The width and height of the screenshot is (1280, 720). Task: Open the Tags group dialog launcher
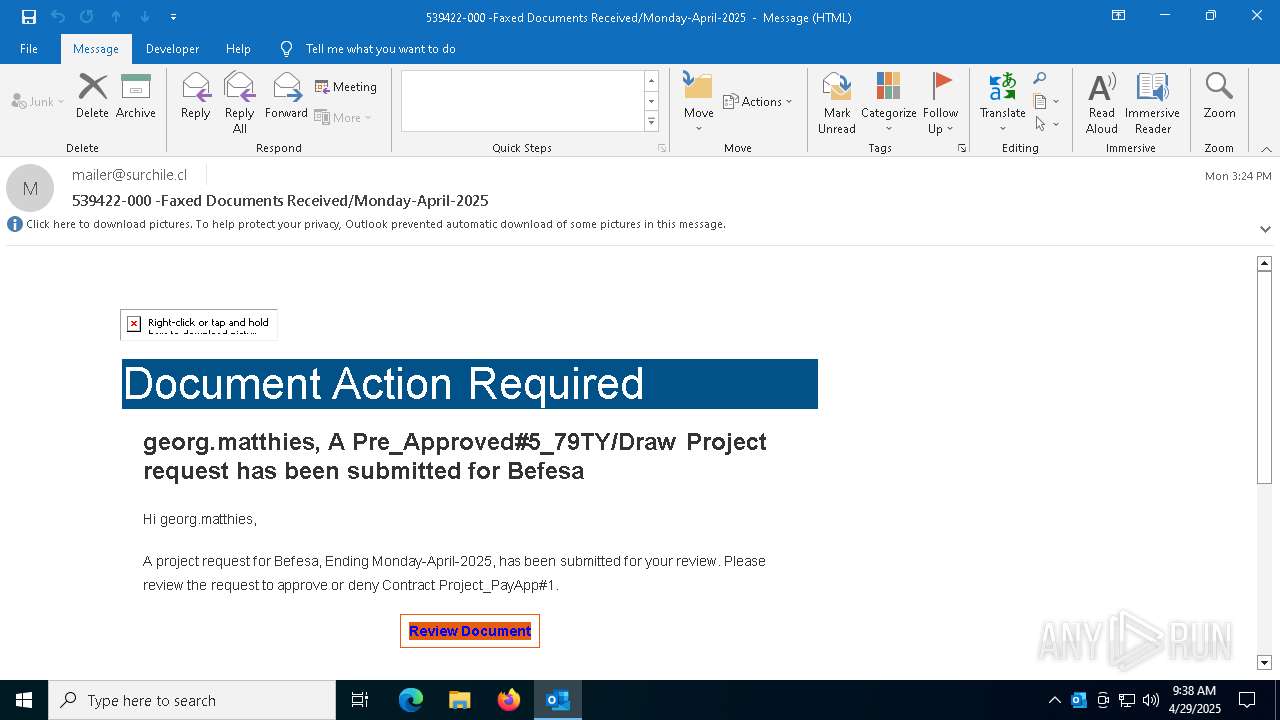tap(962, 148)
